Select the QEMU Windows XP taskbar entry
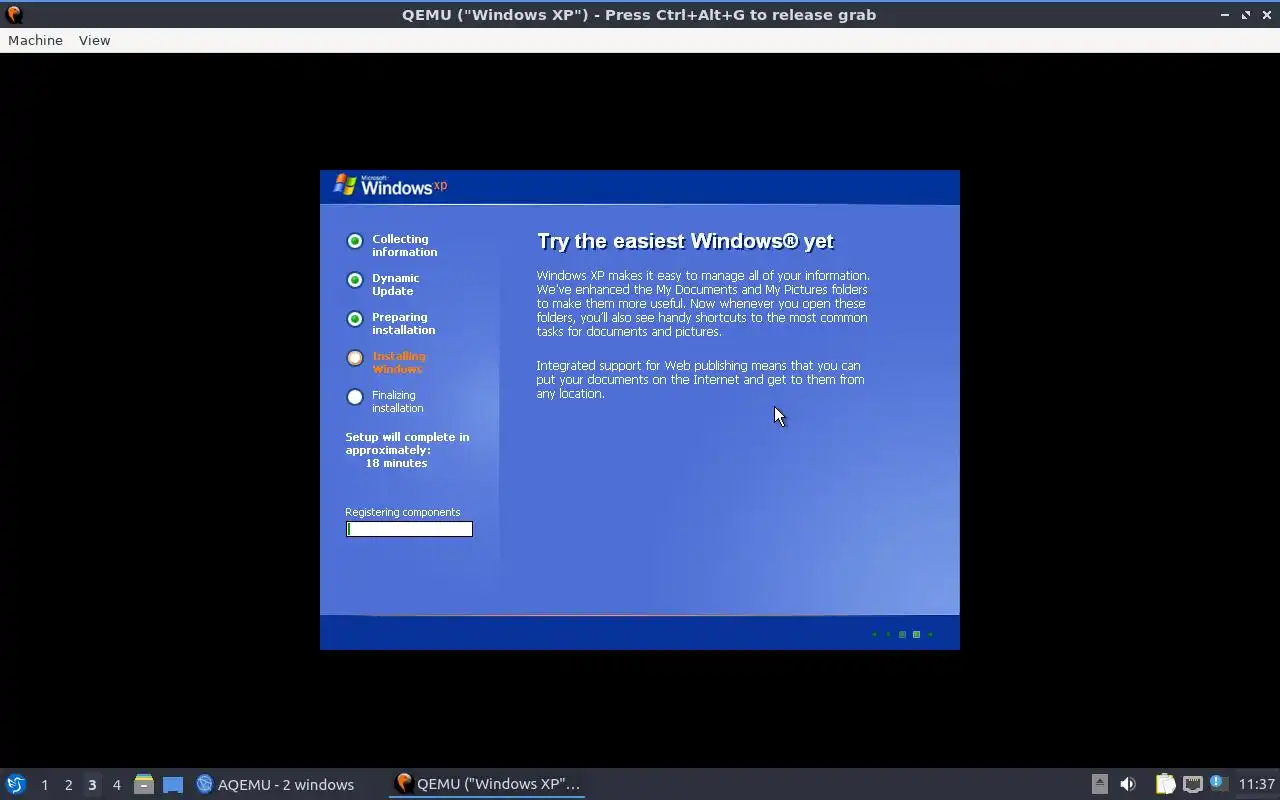The width and height of the screenshot is (1280, 800). click(488, 784)
